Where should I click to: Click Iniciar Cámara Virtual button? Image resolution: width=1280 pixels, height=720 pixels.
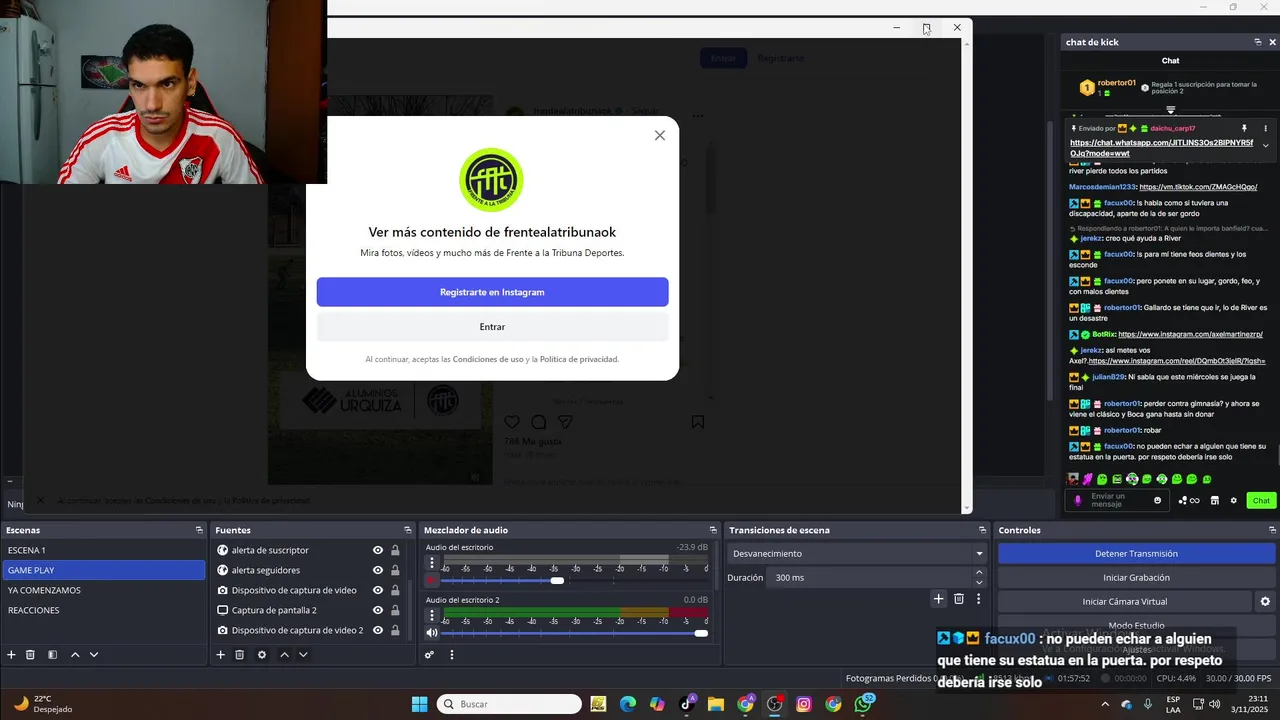pyautogui.click(x=1125, y=601)
